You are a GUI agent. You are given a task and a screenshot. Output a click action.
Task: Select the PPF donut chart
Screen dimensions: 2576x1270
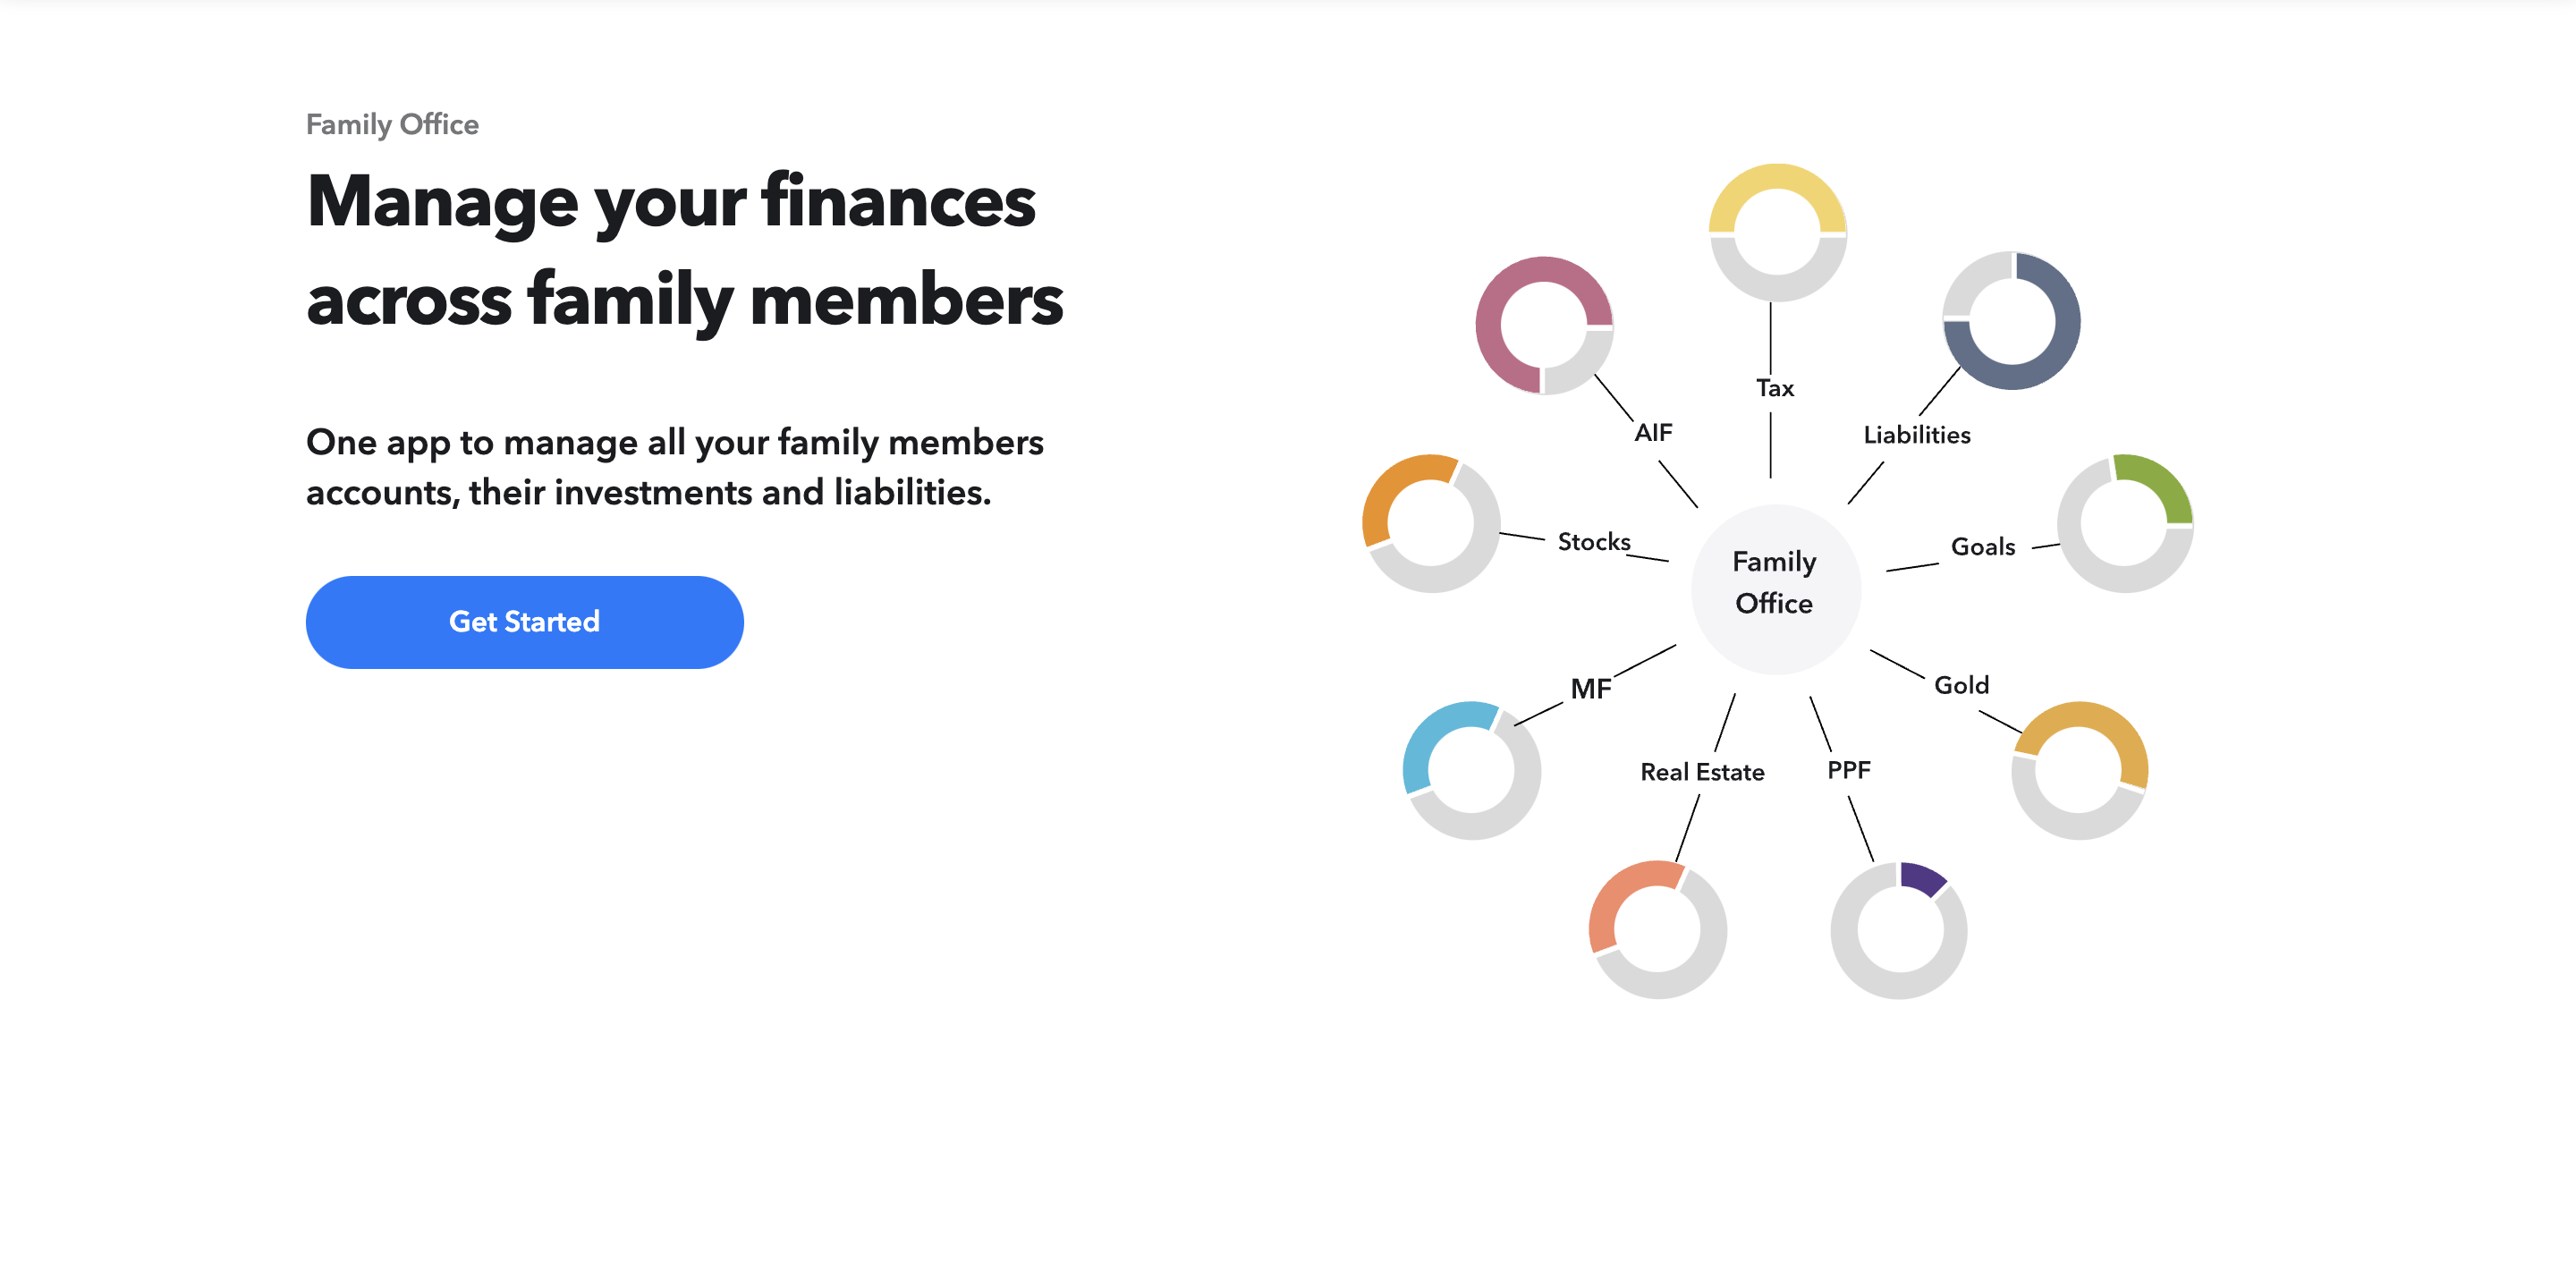(1898, 930)
